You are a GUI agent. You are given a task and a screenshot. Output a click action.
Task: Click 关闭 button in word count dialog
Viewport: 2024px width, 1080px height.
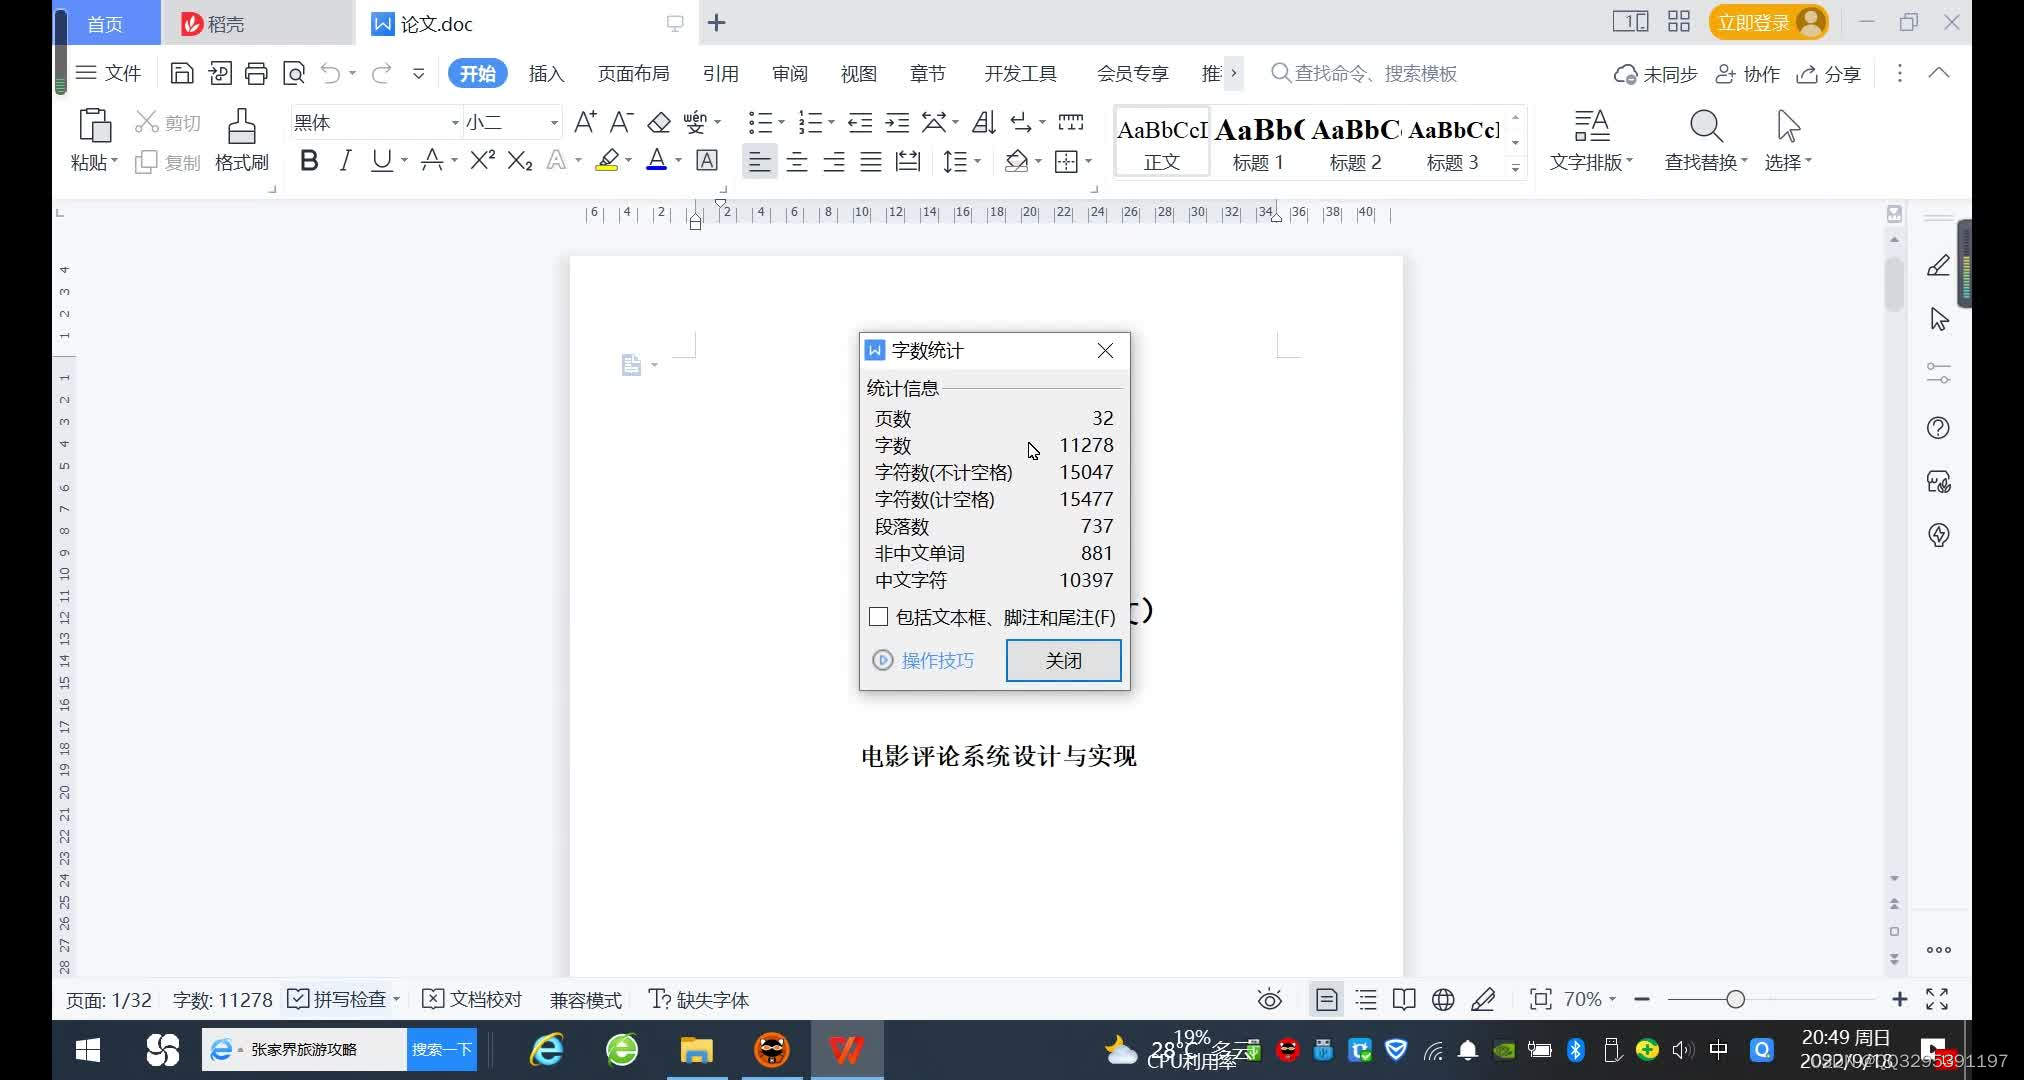1063,660
